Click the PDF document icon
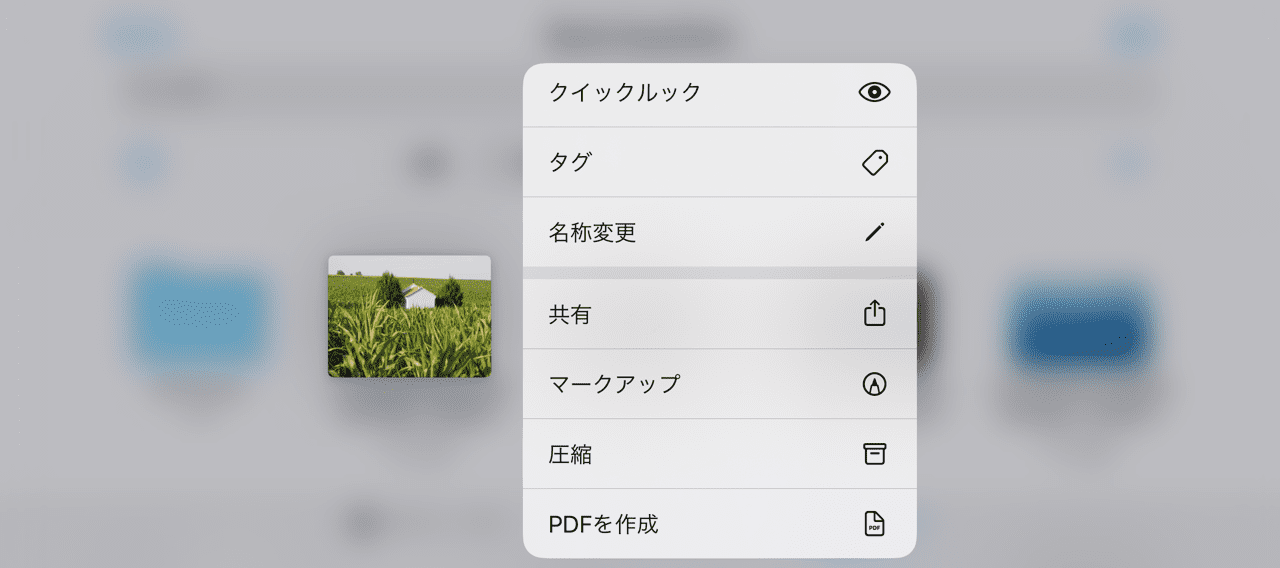This screenshot has height=568, width=1280. click(x=875, y=524)
